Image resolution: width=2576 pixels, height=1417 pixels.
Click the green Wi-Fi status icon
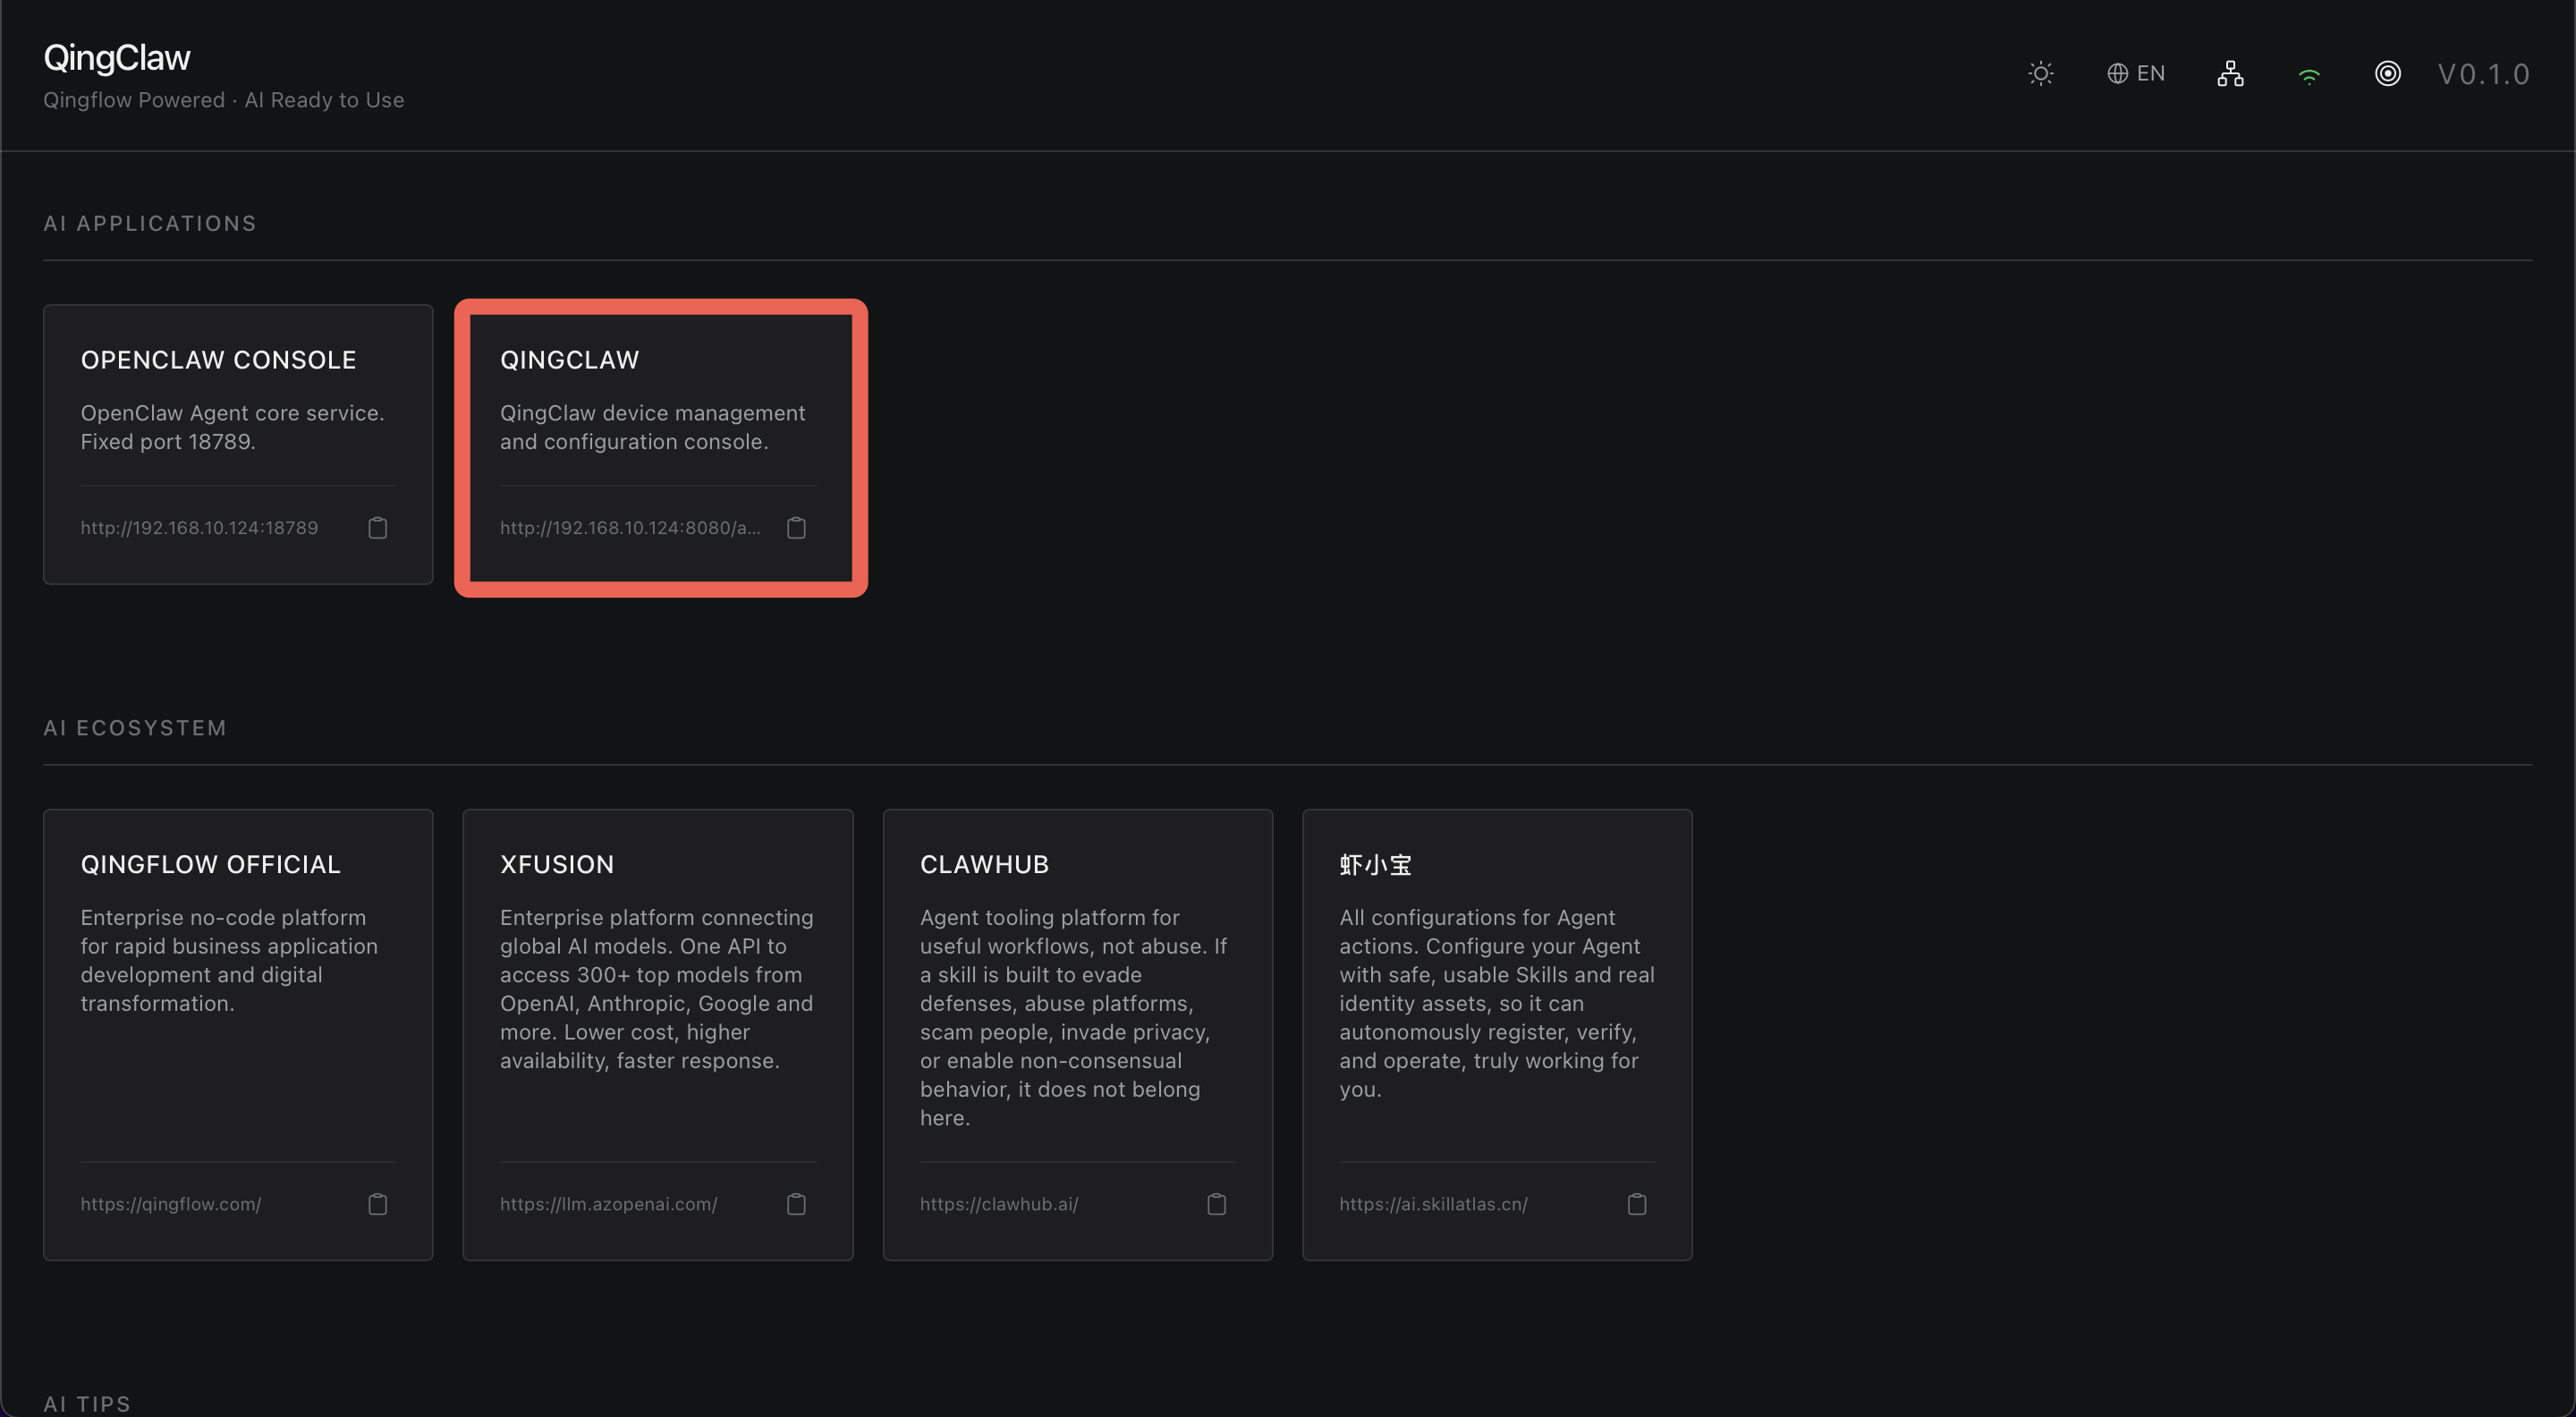click(x=2309, y=76)
